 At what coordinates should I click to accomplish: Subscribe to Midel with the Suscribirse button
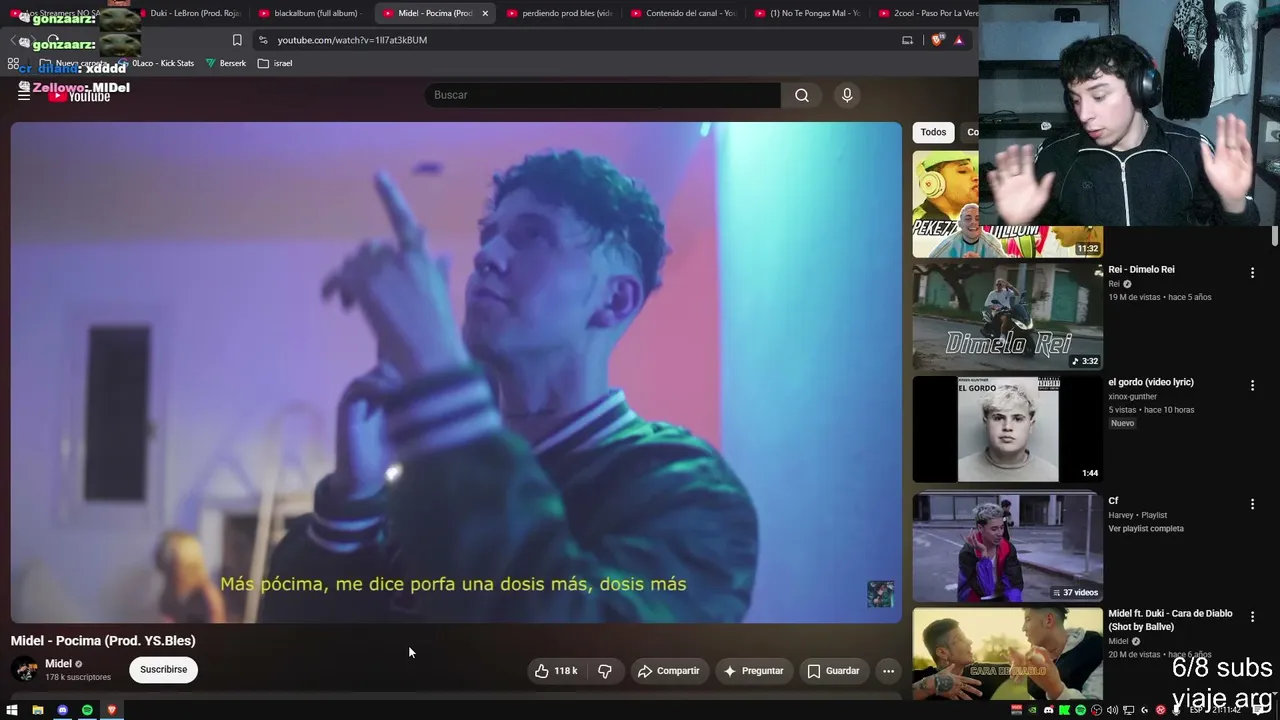coord(164,670)
